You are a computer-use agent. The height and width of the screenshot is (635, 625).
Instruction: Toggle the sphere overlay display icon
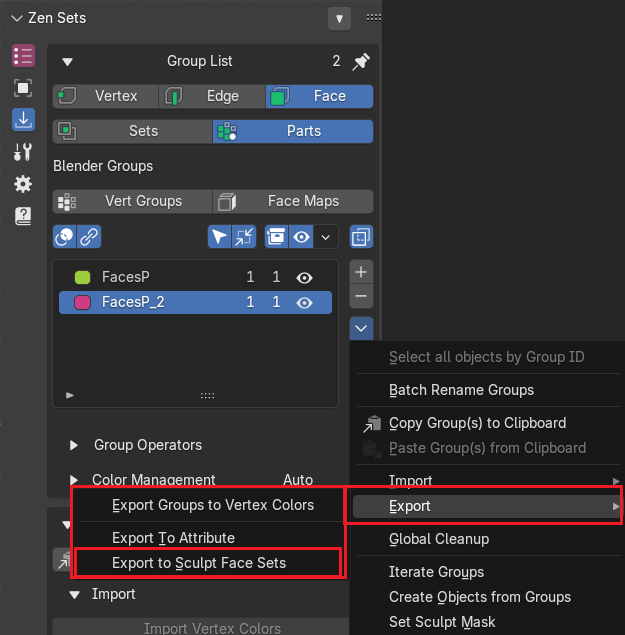[65, 237]
